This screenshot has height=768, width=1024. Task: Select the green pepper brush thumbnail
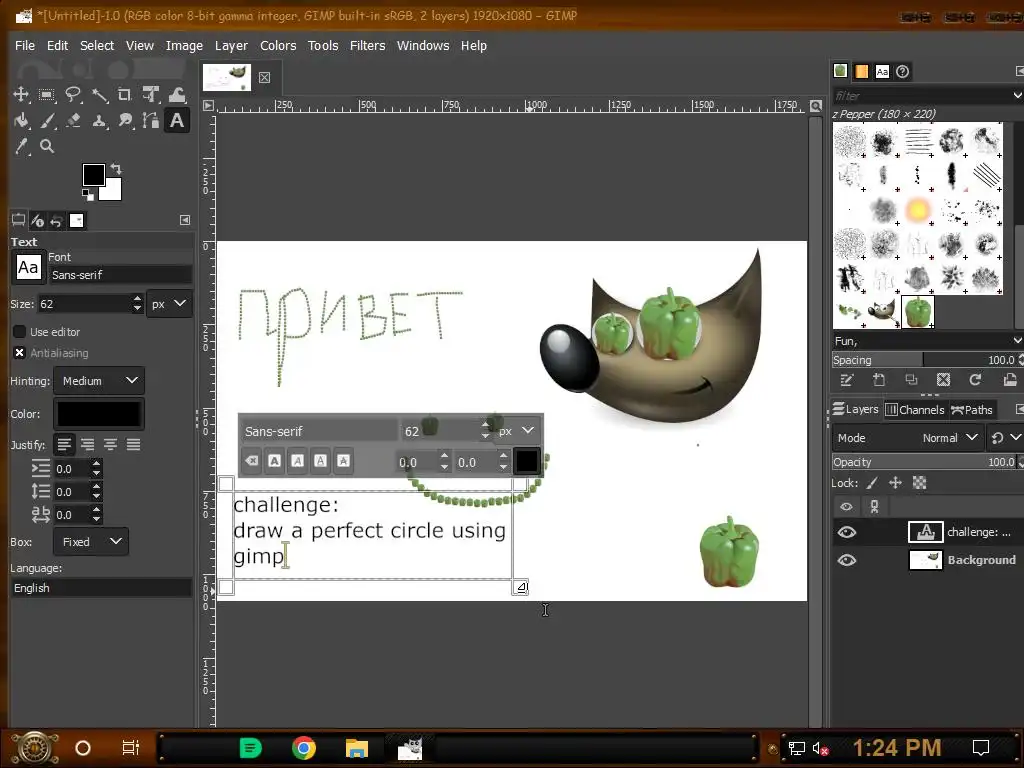[x=918, y=312]
